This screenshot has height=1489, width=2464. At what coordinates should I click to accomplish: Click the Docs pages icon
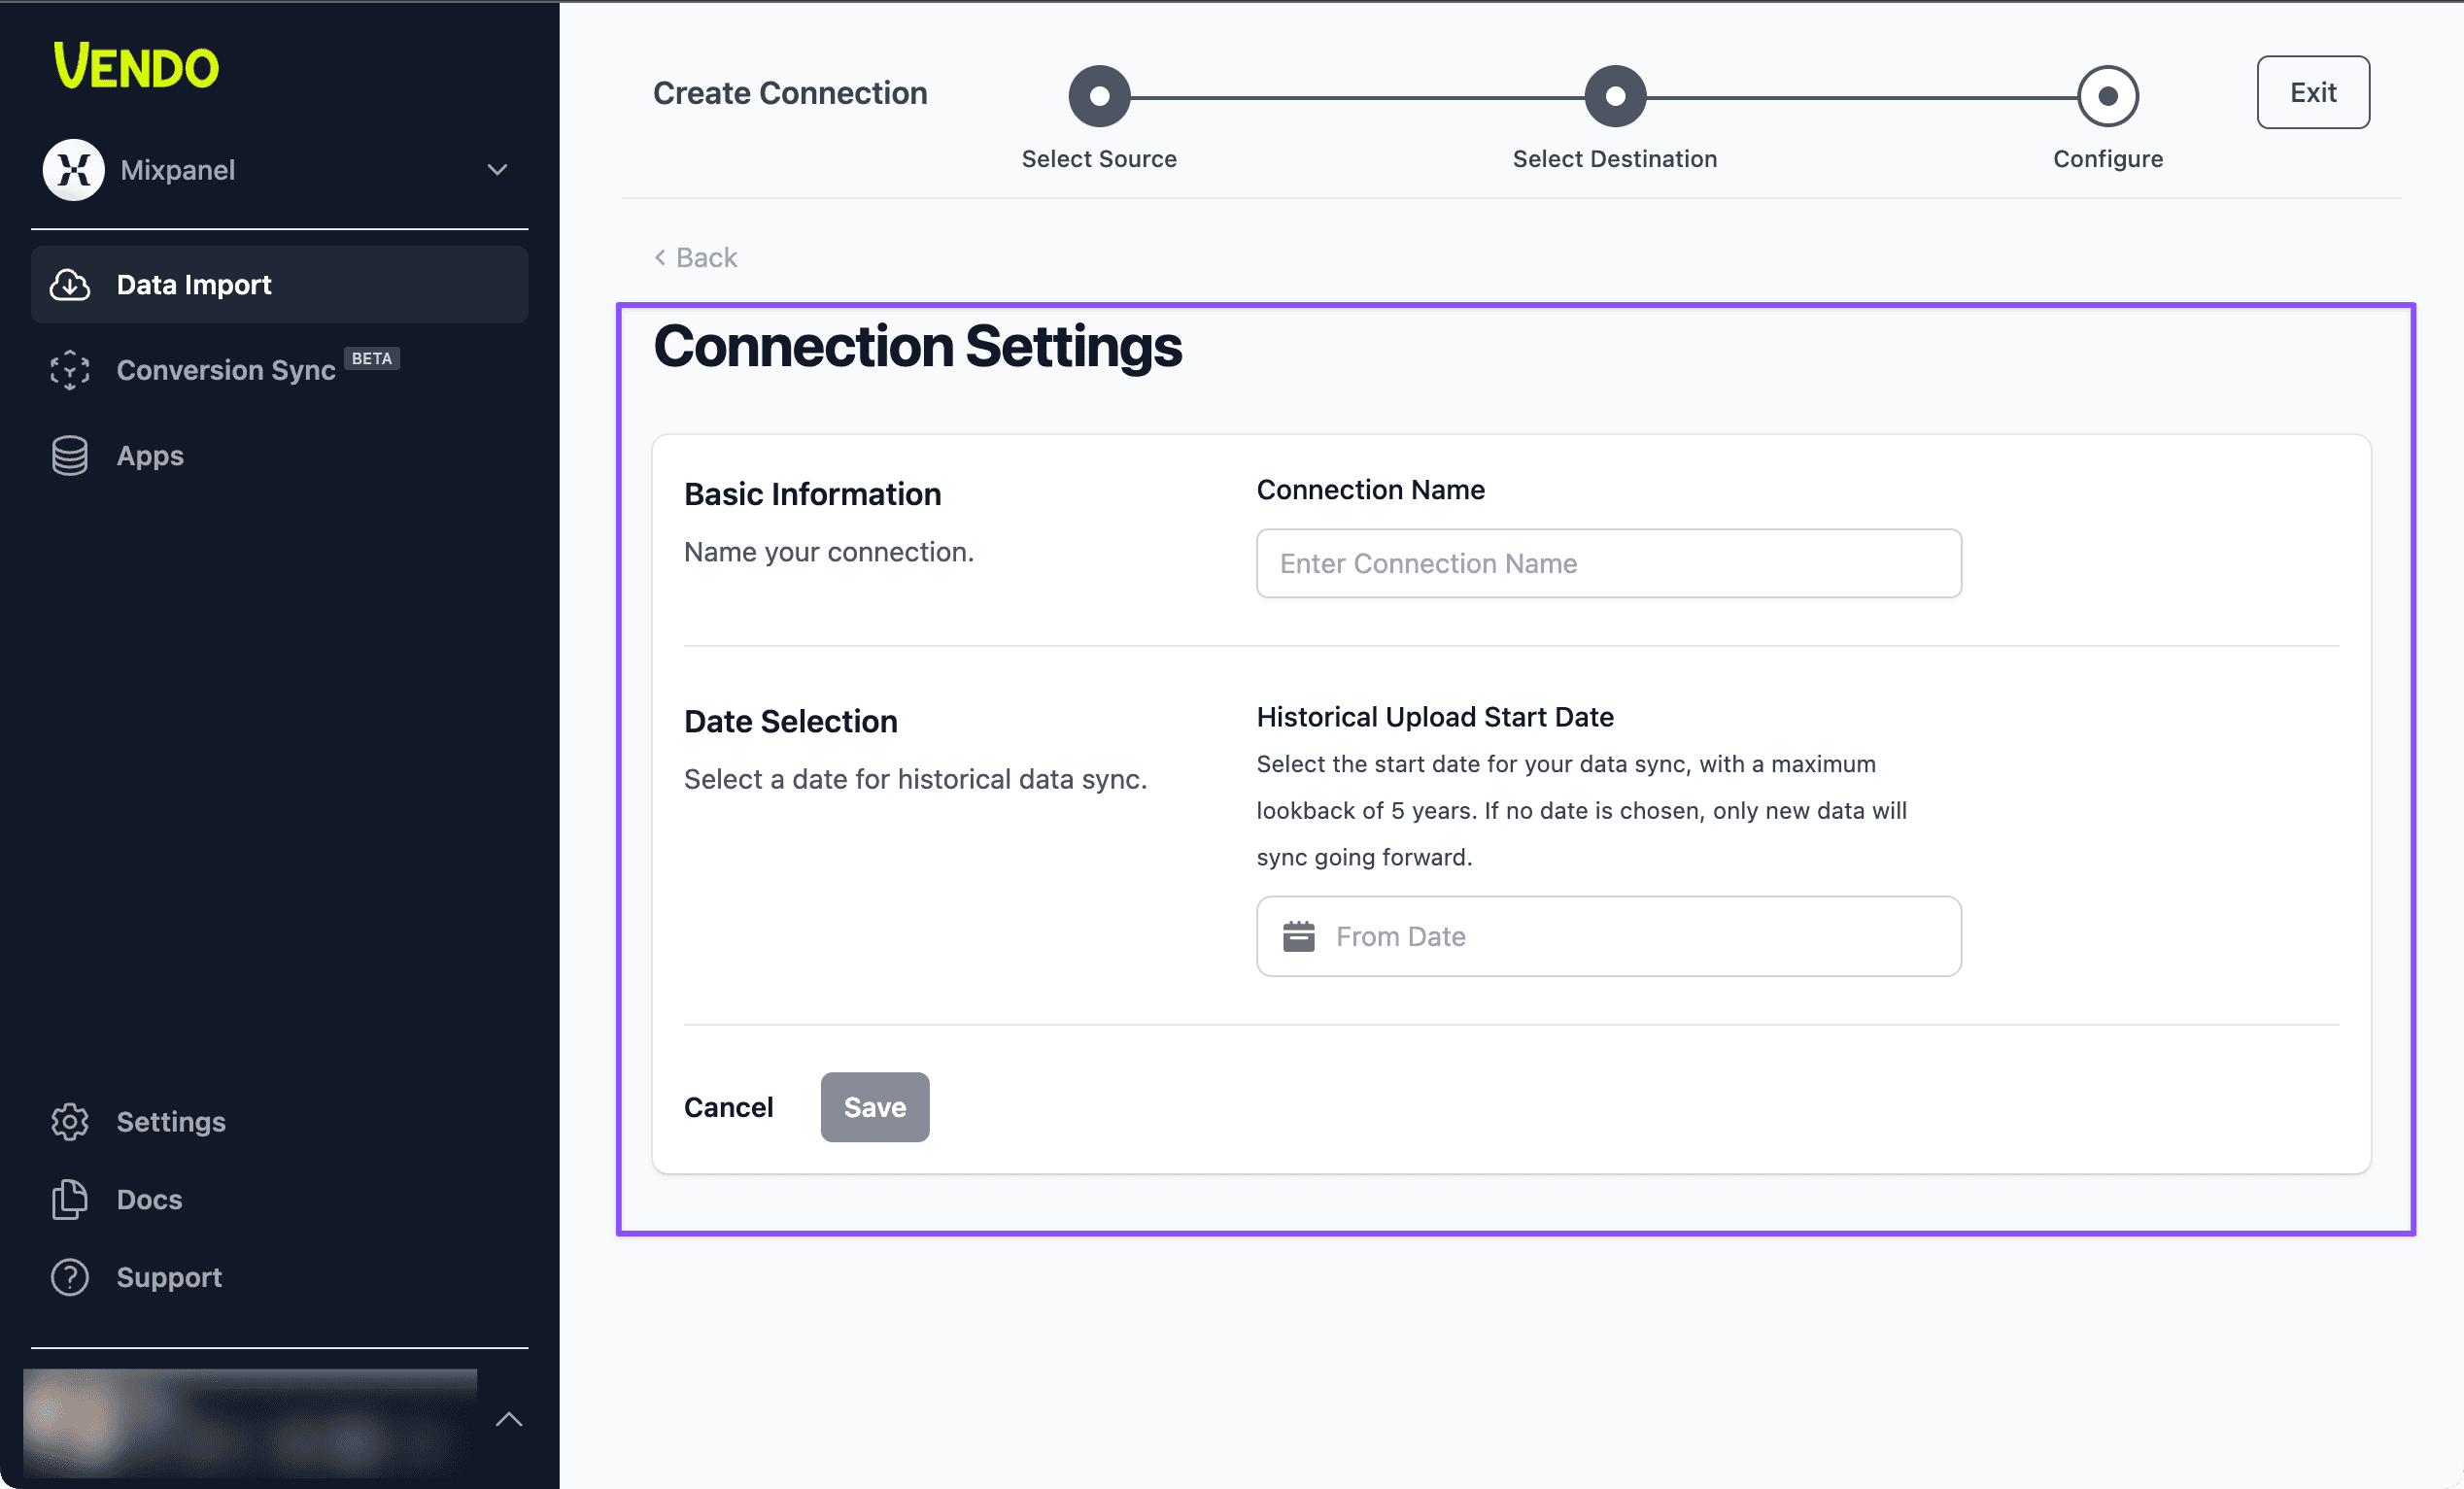click(x=70, y=1199)
